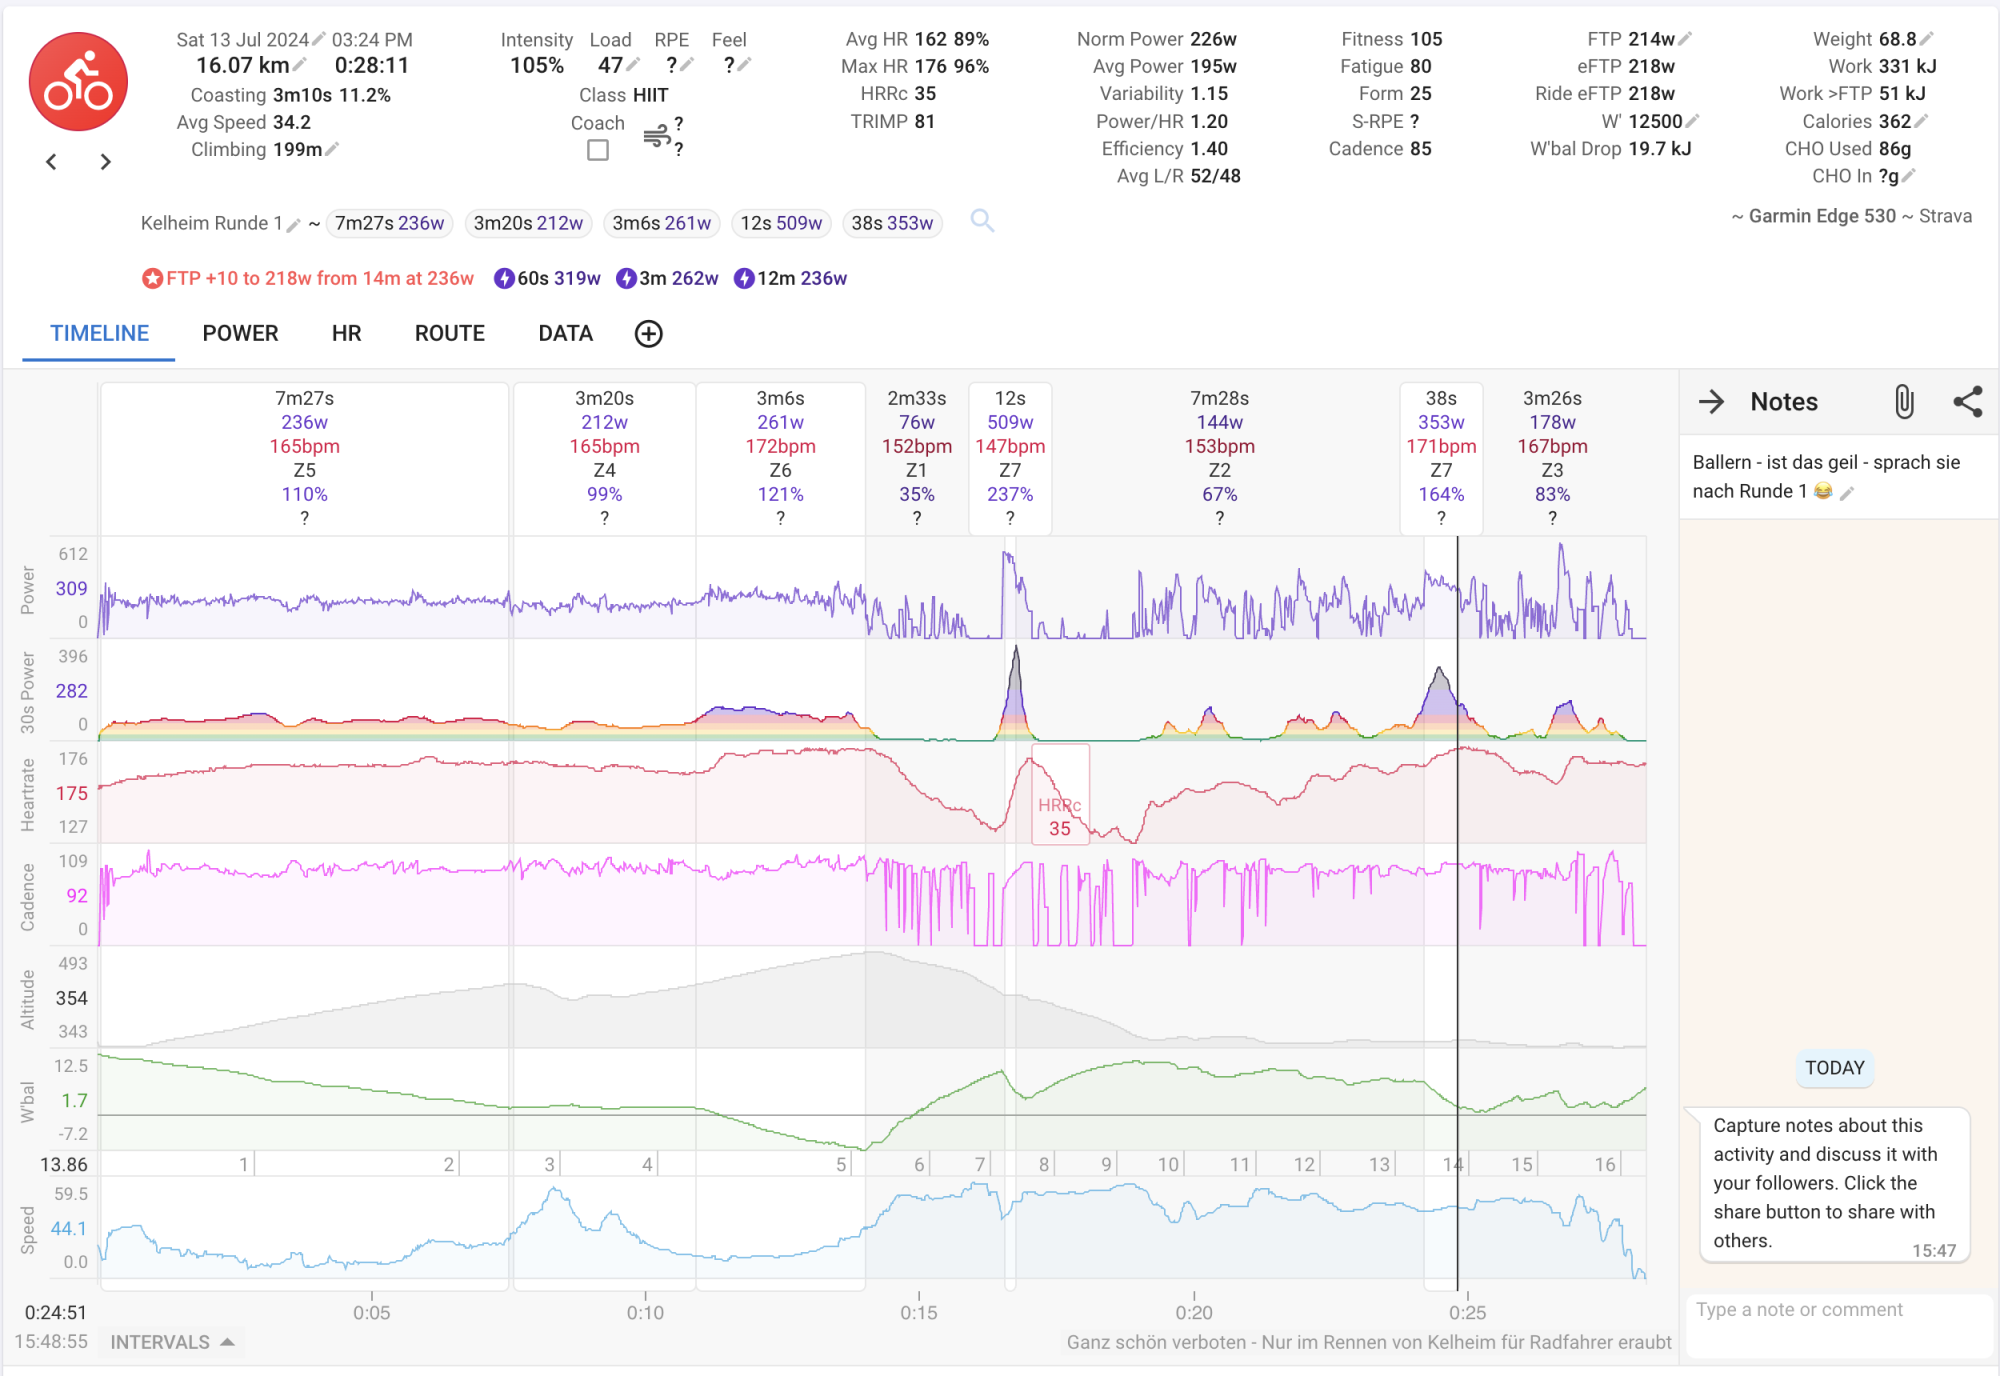Select the 3m6s 261w interval chip
This screenshot has width=2000, height=1376.
pyautogui.click(x=661, y=223)
